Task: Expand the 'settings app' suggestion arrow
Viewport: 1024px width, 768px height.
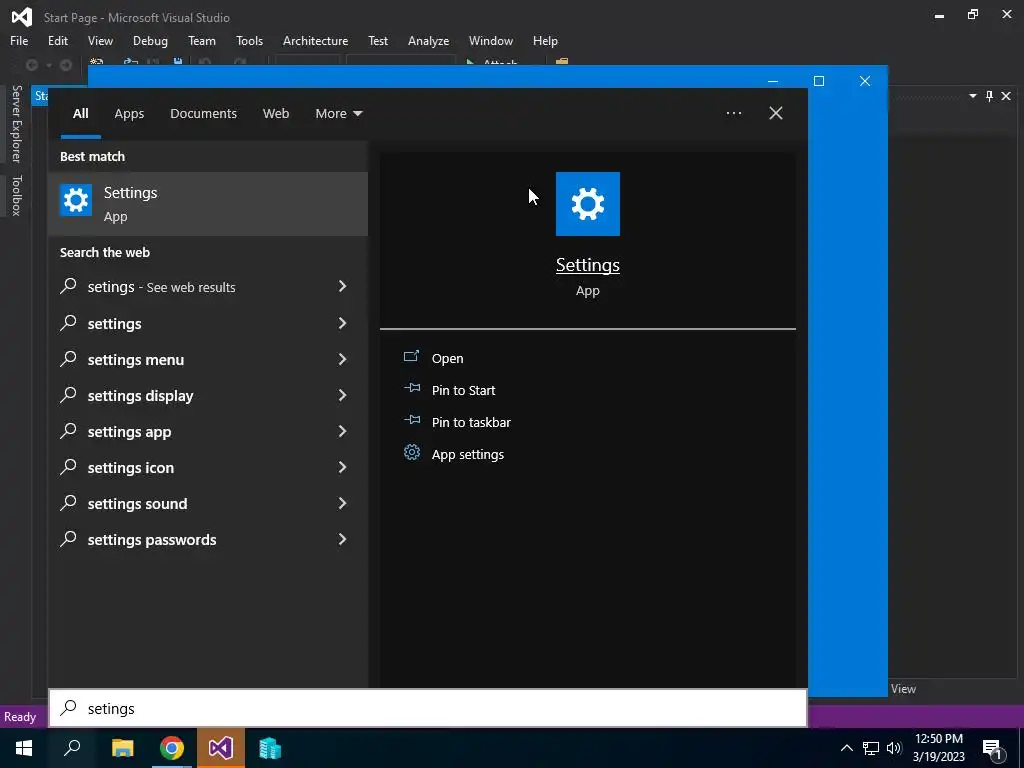Action: [x=342, y=430]
